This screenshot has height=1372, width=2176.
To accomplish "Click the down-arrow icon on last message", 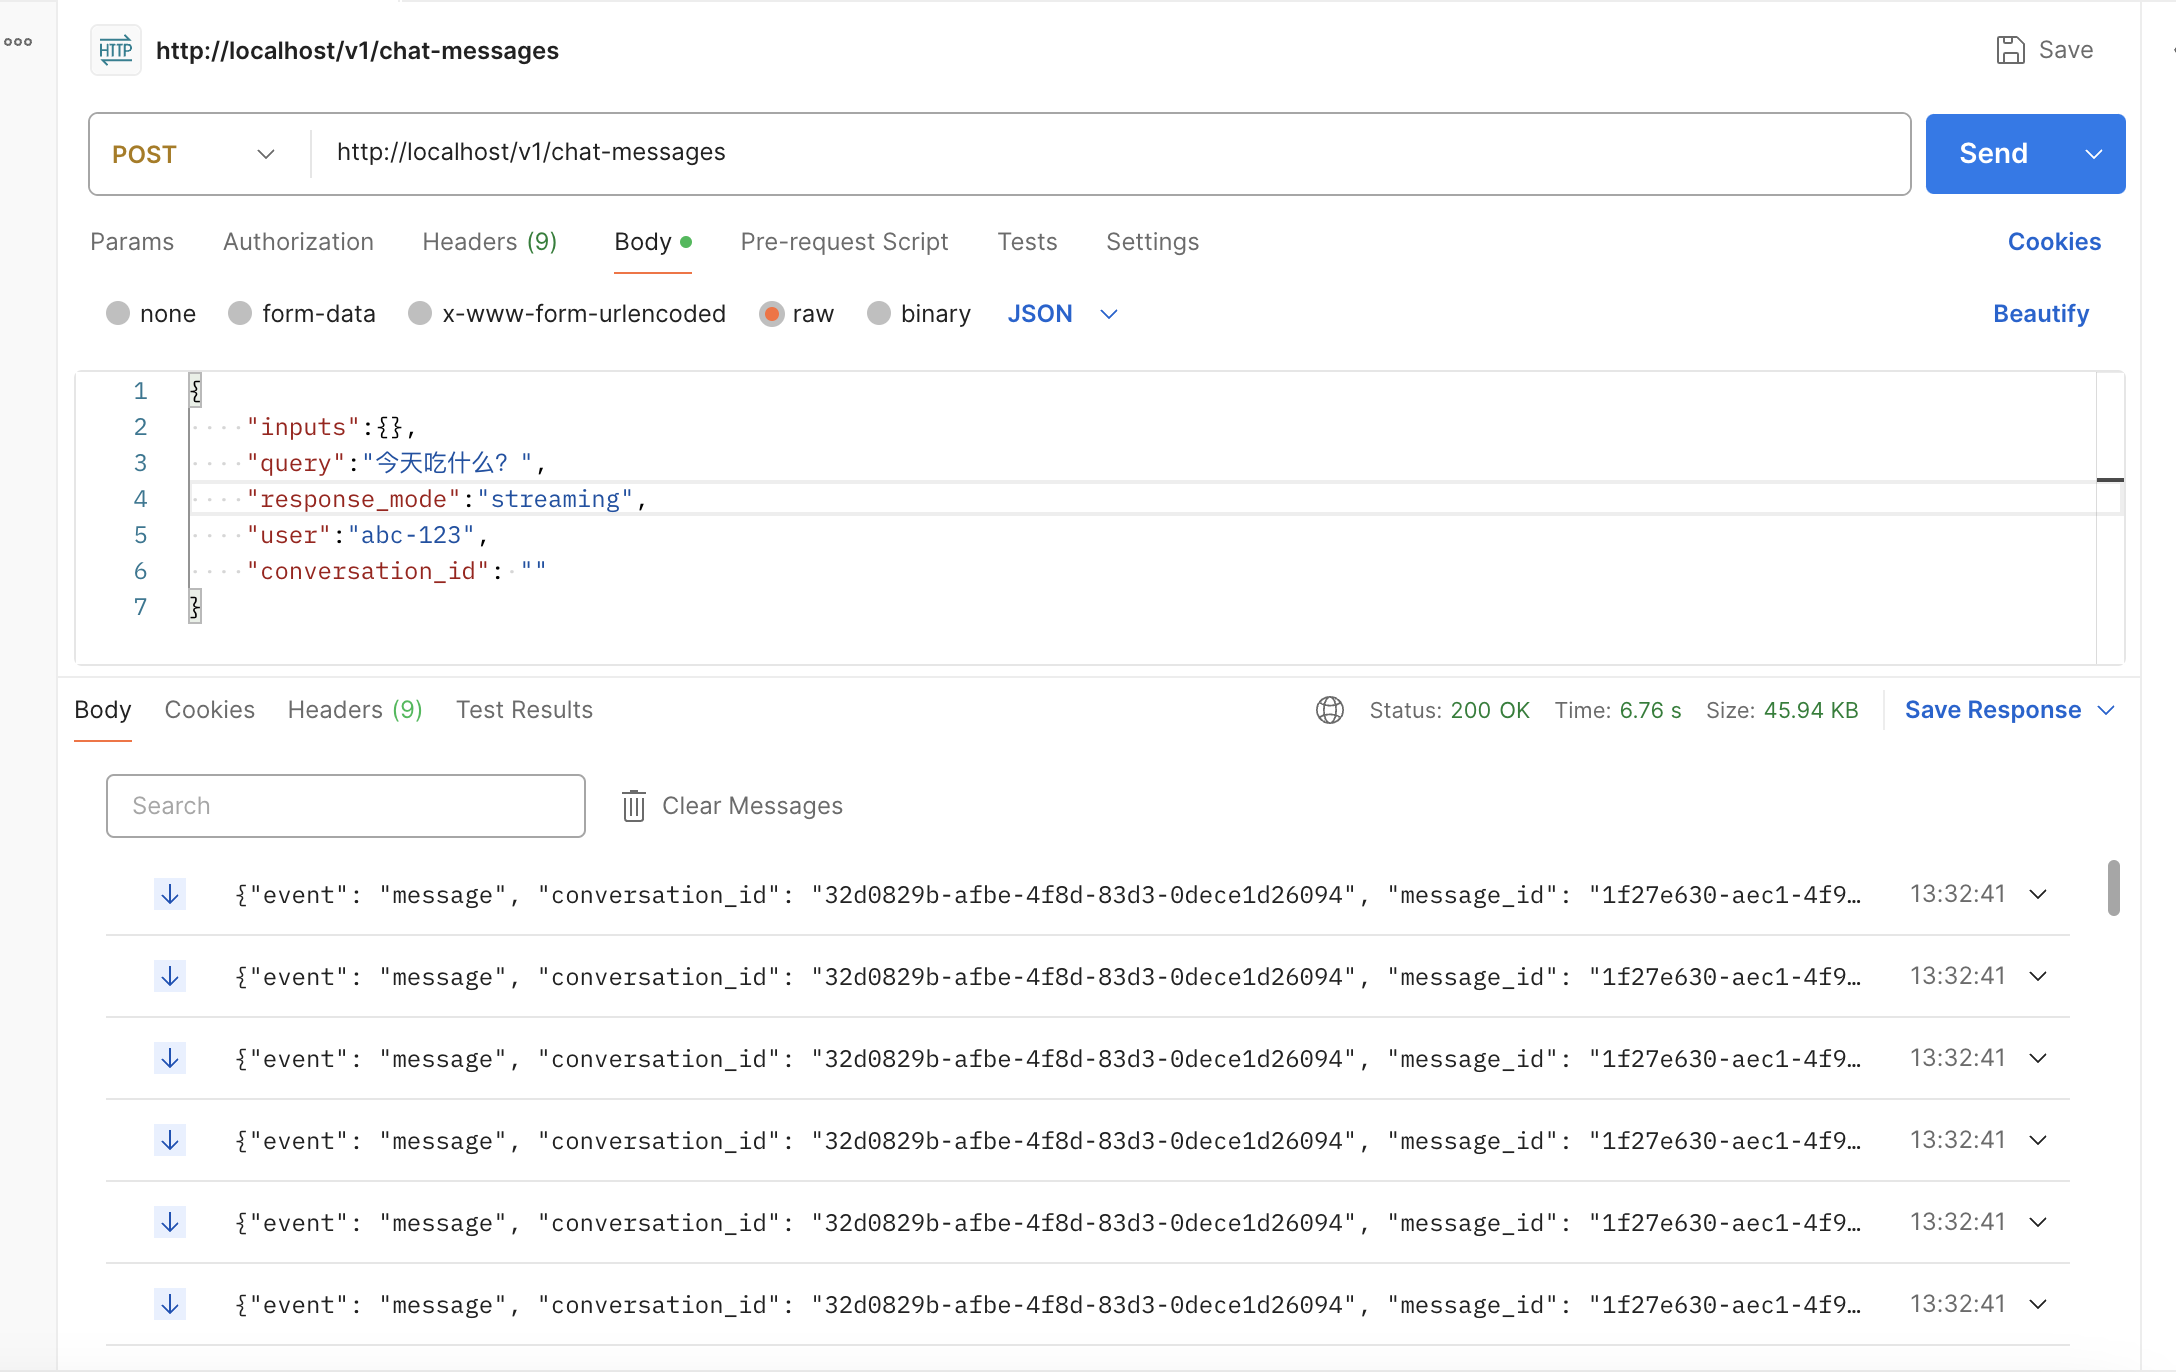I will point(170,1304).
